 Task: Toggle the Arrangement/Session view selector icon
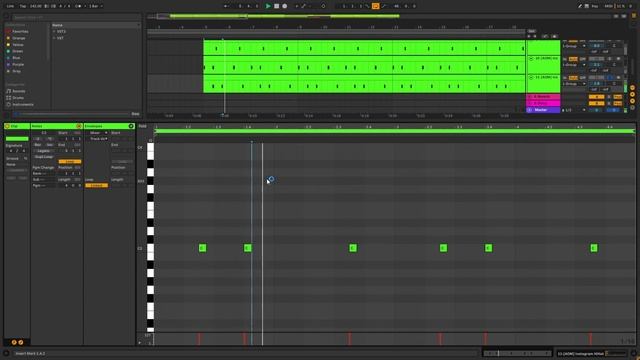(x=634, y=16)
